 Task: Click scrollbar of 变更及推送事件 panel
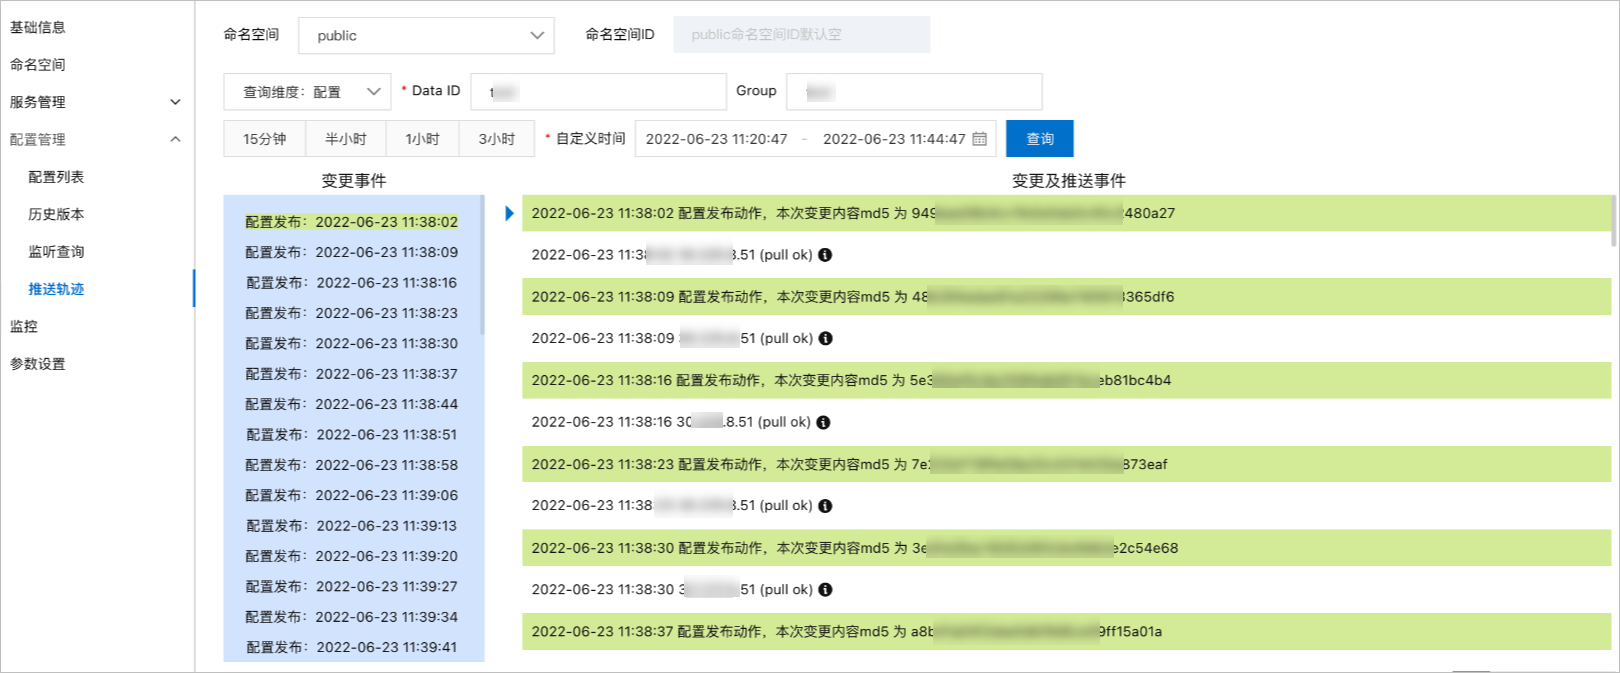[x=1613, y=221]
